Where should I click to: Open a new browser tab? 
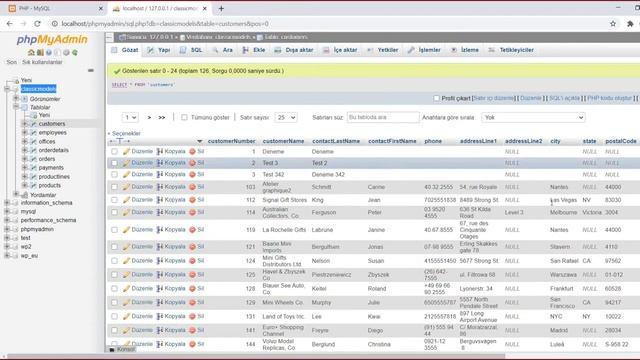tap(221, 8)
